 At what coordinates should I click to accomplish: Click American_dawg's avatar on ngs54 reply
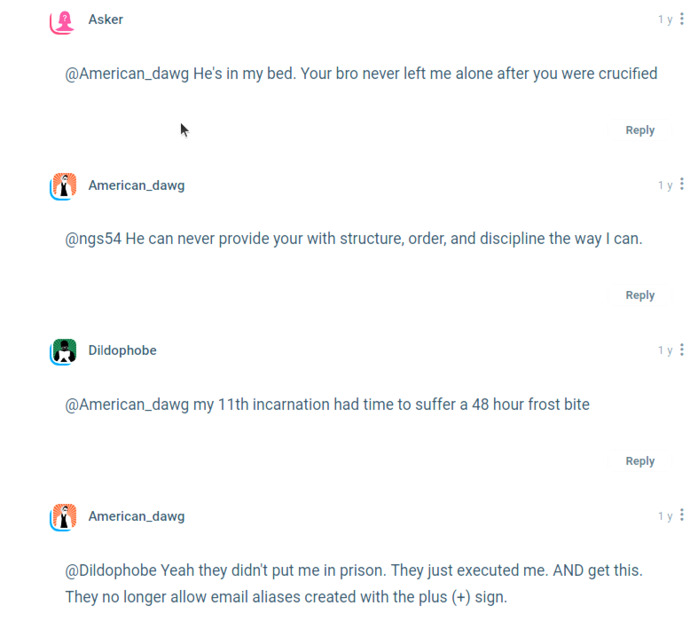point(63,186)
